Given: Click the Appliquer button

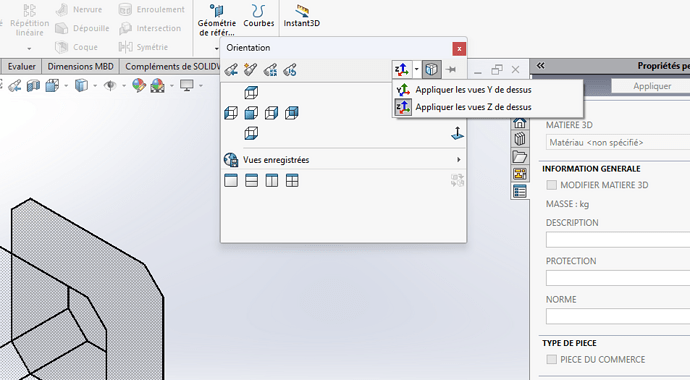Looking at the screenshot, I should [x=651, y=86].
